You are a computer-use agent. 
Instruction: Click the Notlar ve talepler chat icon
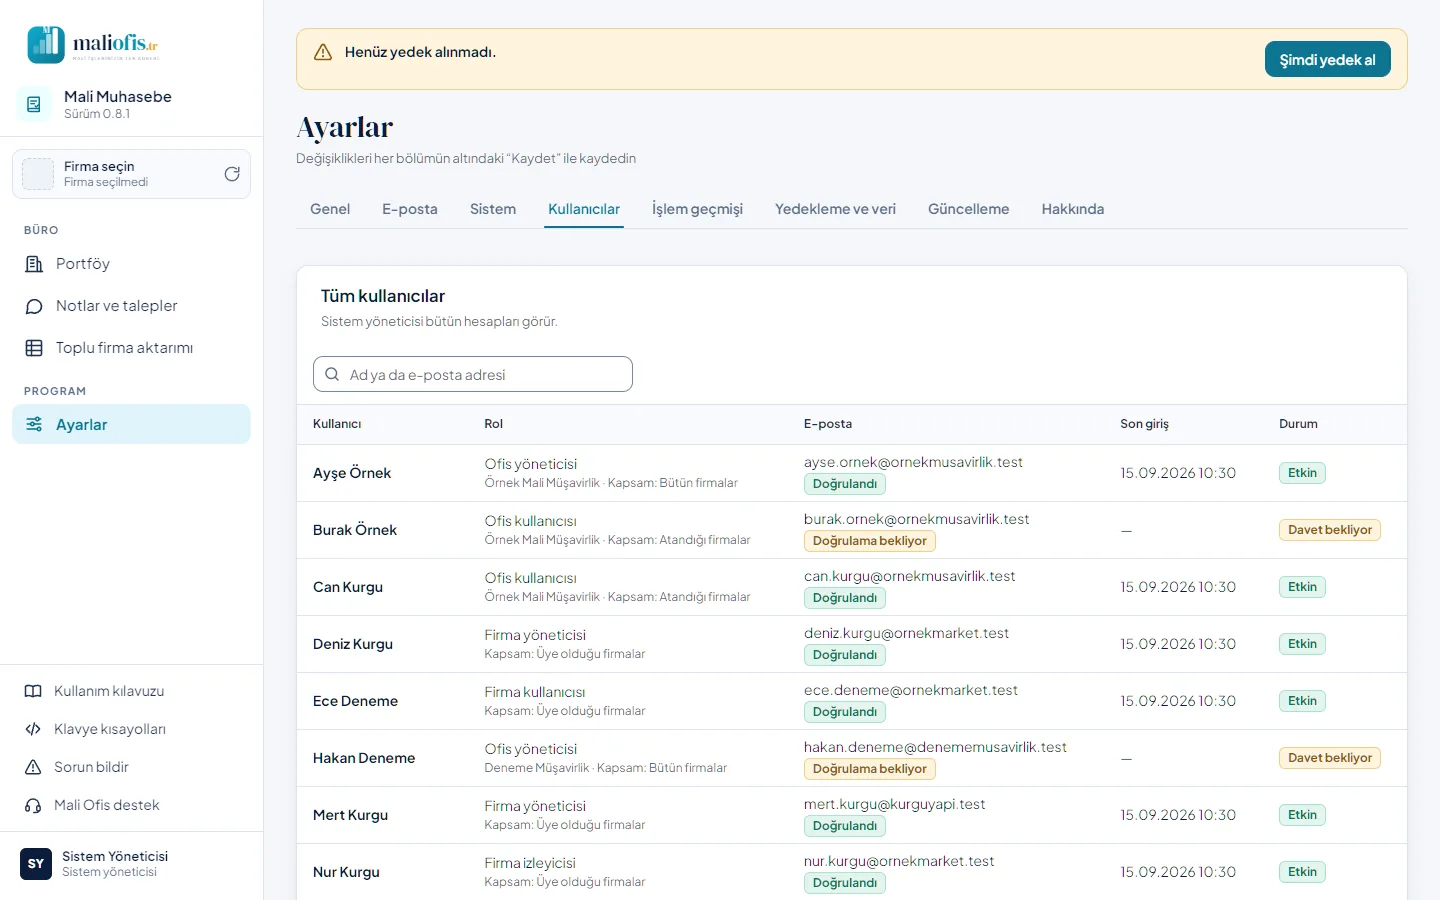[34, 306]
